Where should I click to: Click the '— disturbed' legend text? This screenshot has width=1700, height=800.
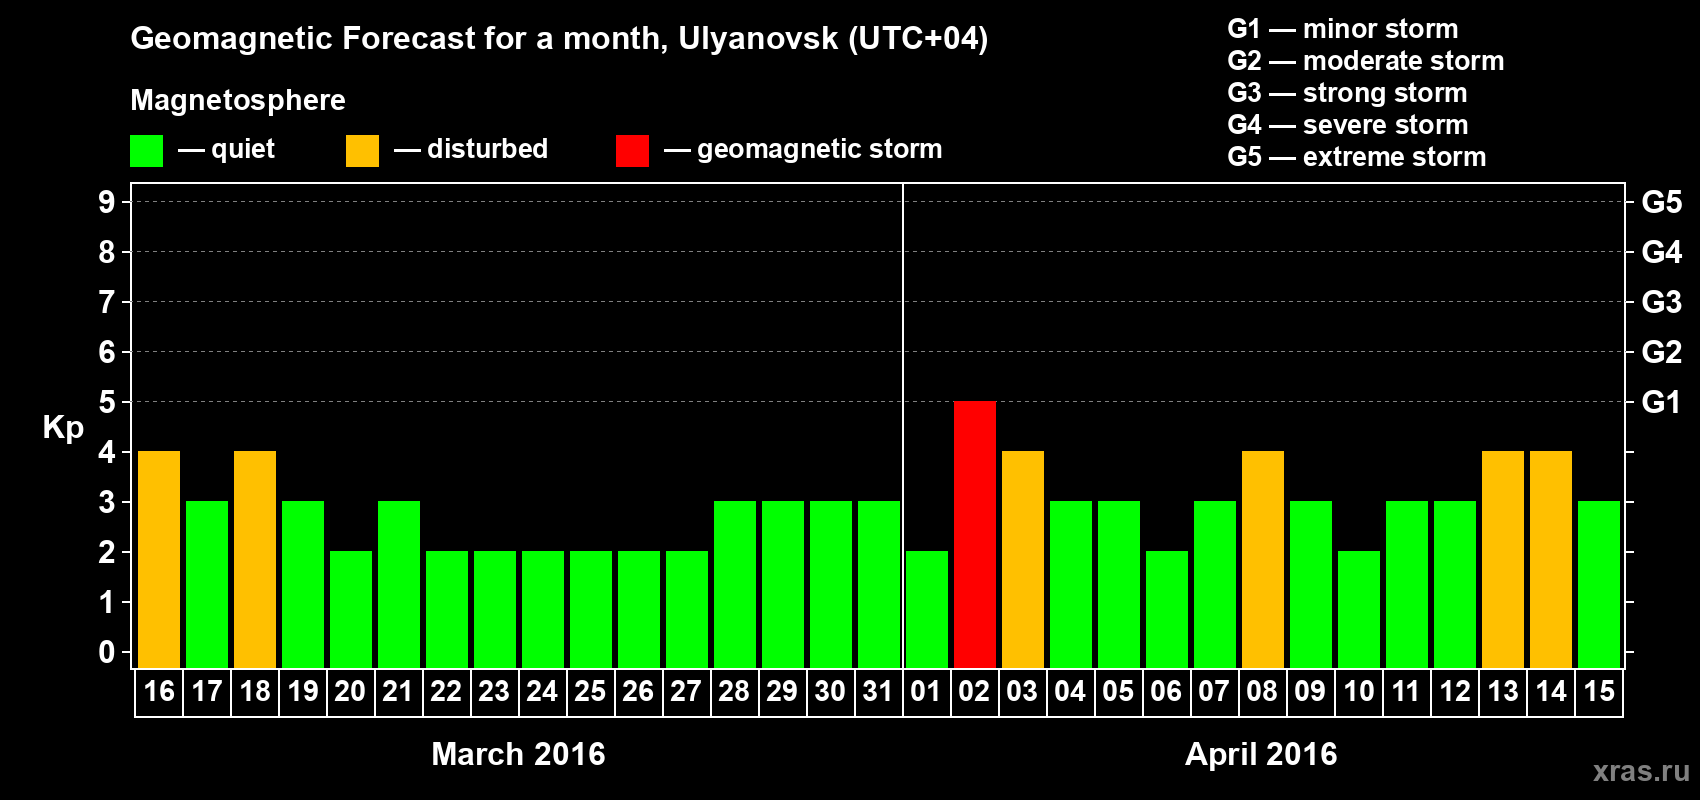click(471, 149)
